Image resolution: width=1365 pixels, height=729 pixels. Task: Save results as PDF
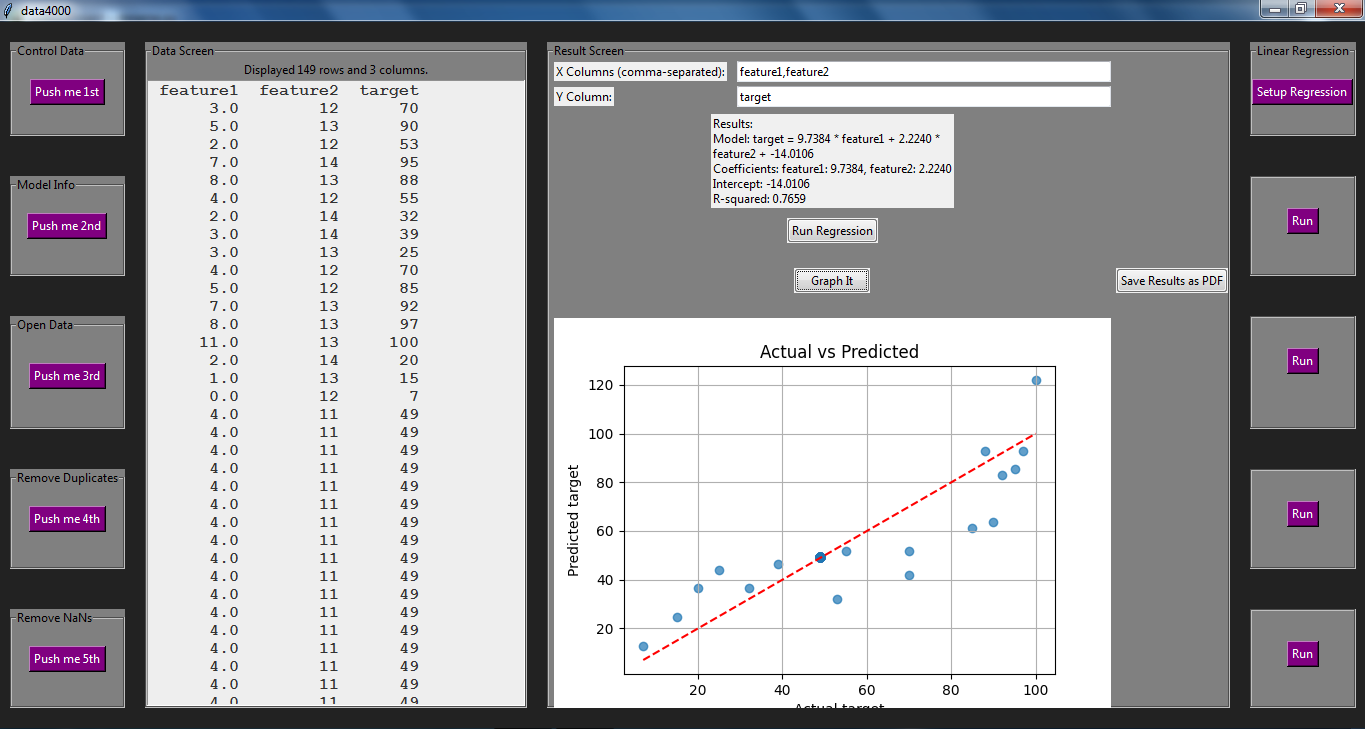[x=1172, y=281]
